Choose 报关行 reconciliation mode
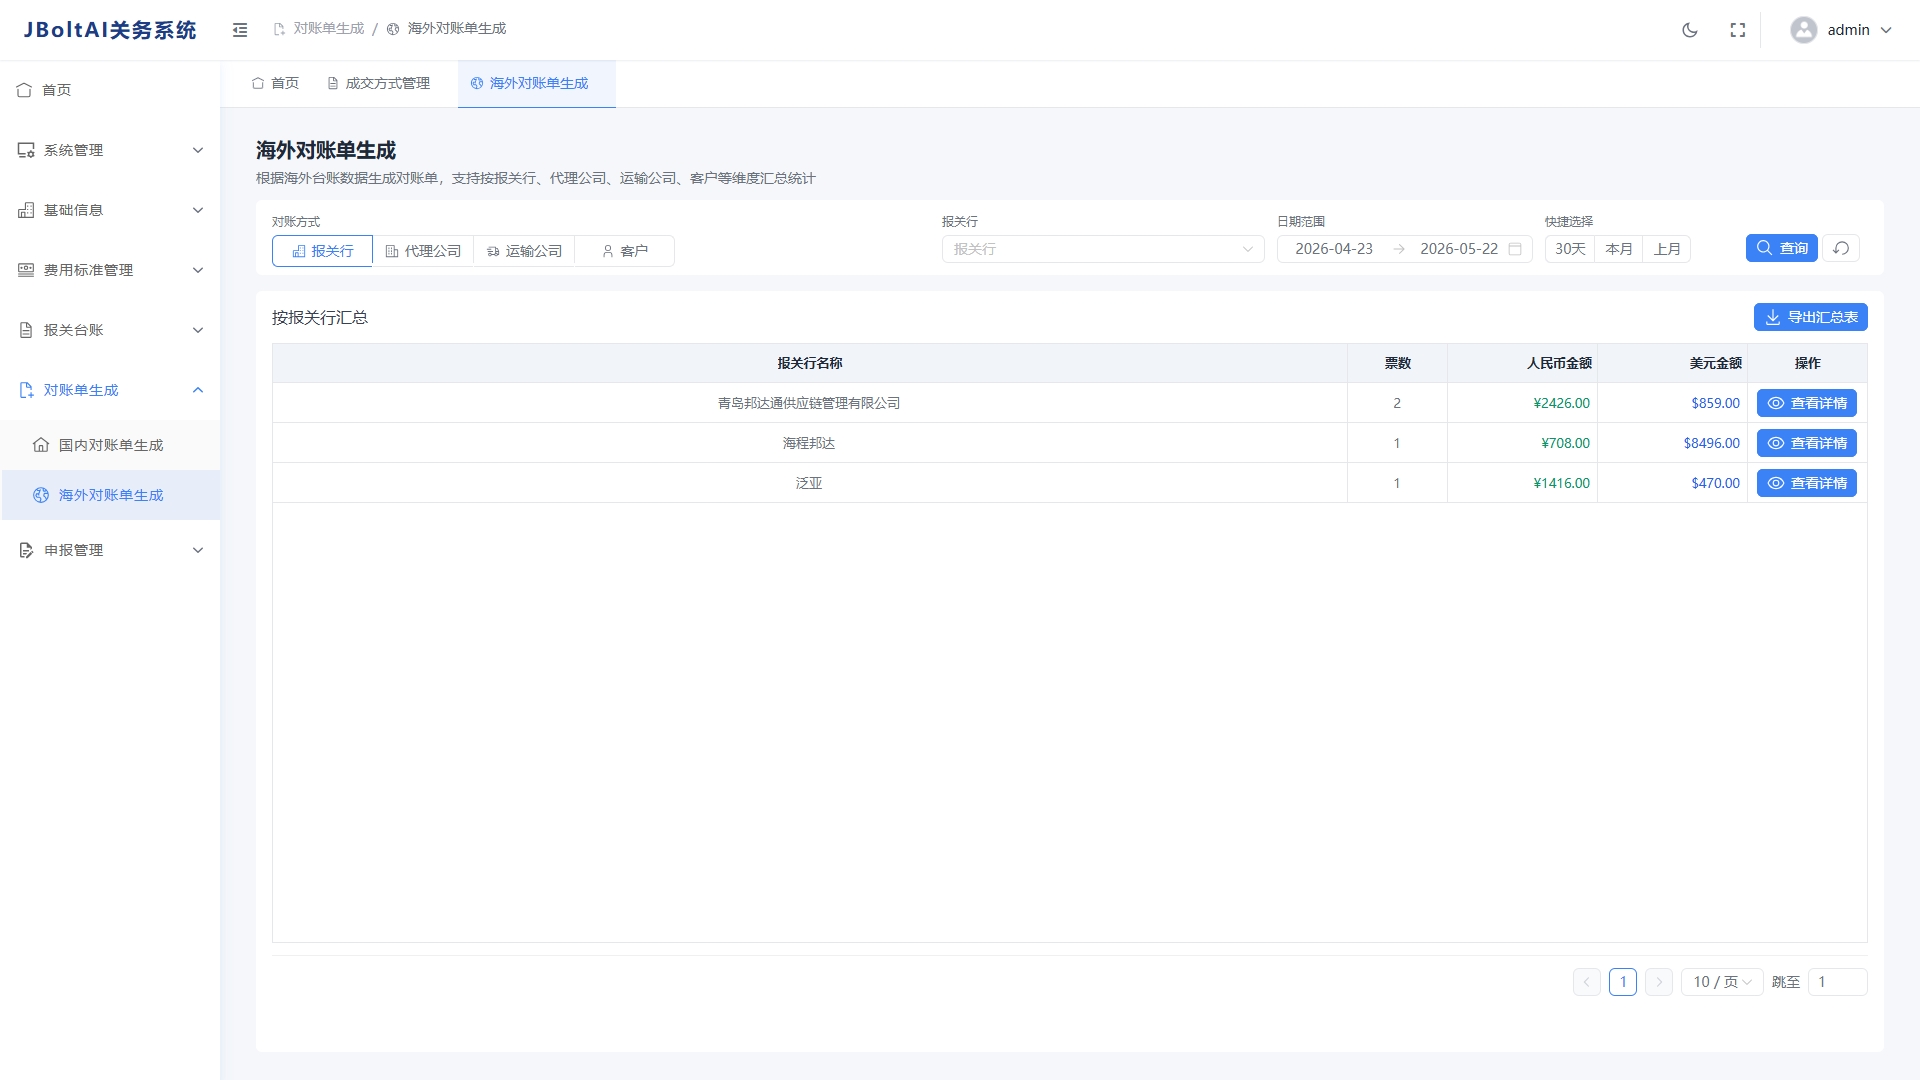This screenshot has width=1920, height=1080. tap(322, 251)
